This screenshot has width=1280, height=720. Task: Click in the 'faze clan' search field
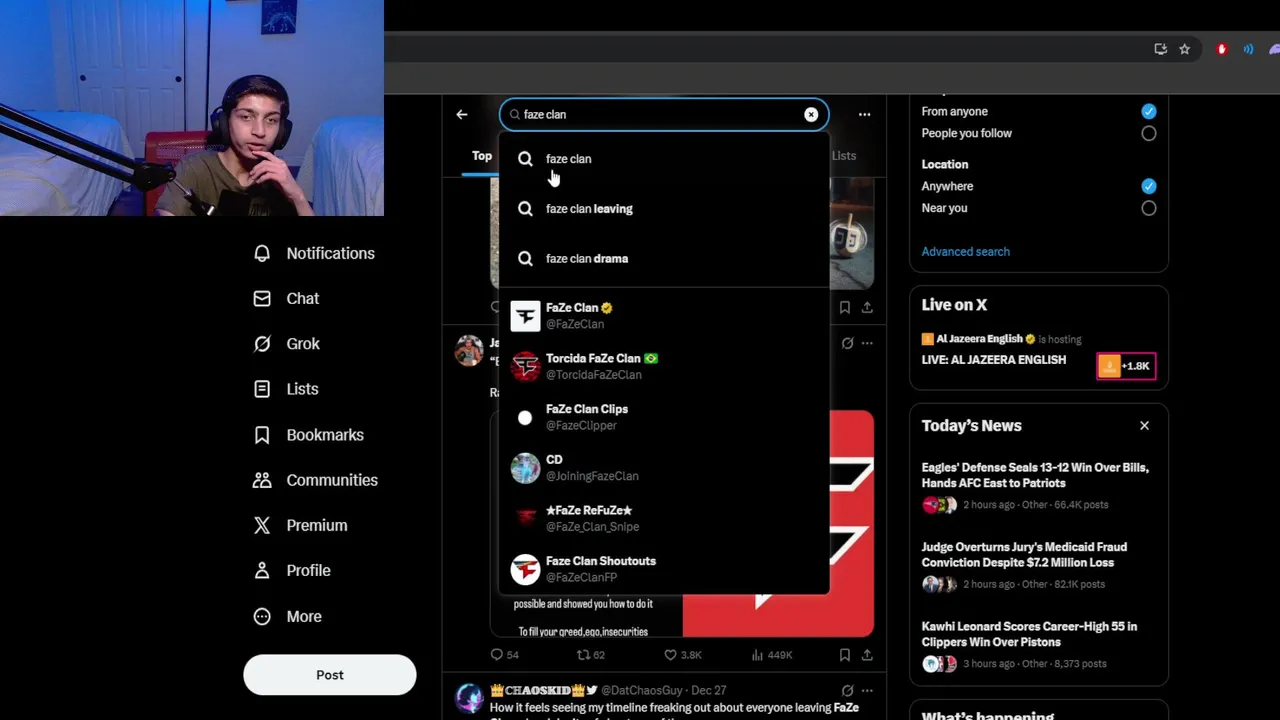[x=664, y=114]
